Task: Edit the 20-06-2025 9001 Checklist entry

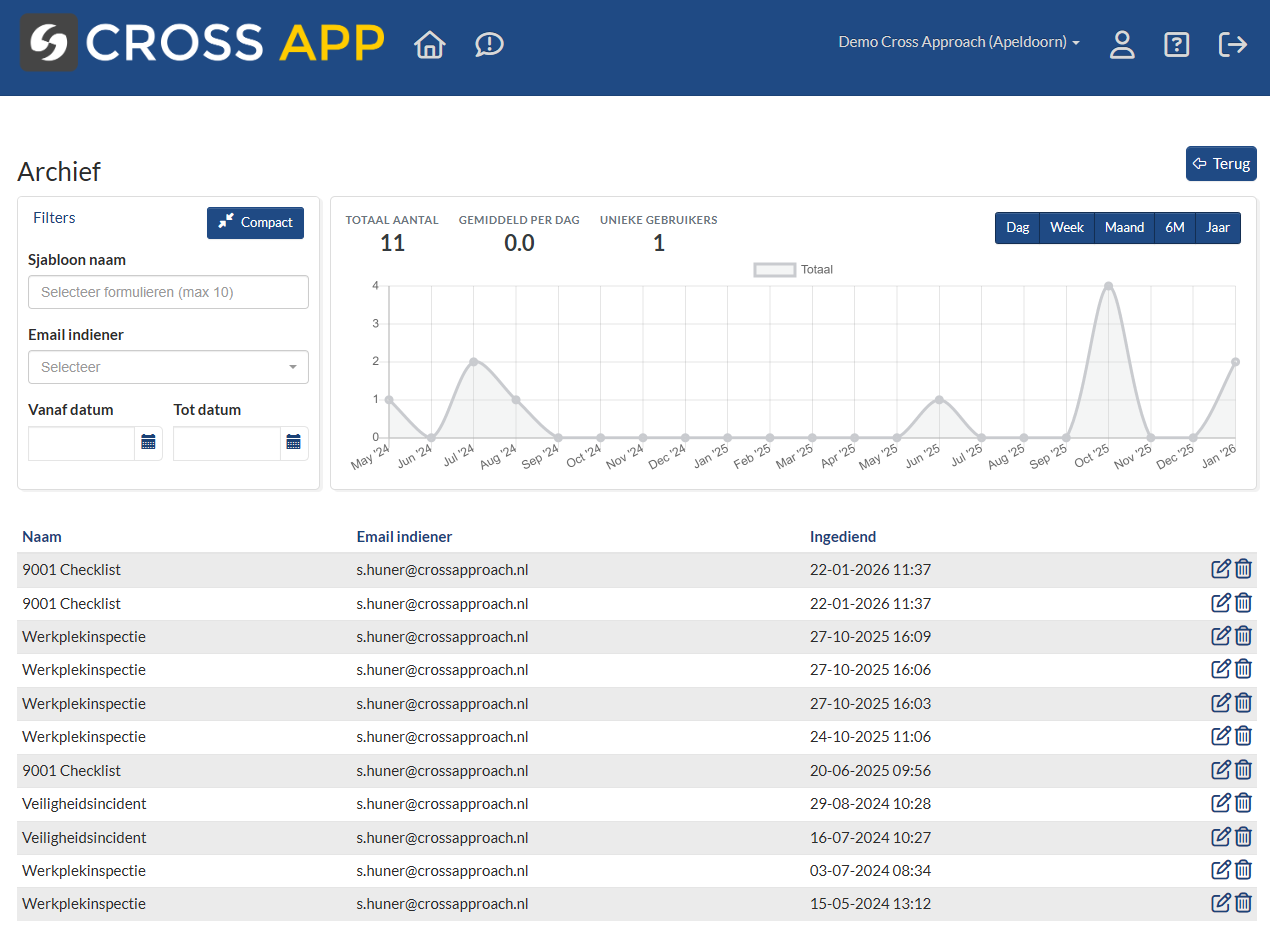Action: (x=1220, y=770)
